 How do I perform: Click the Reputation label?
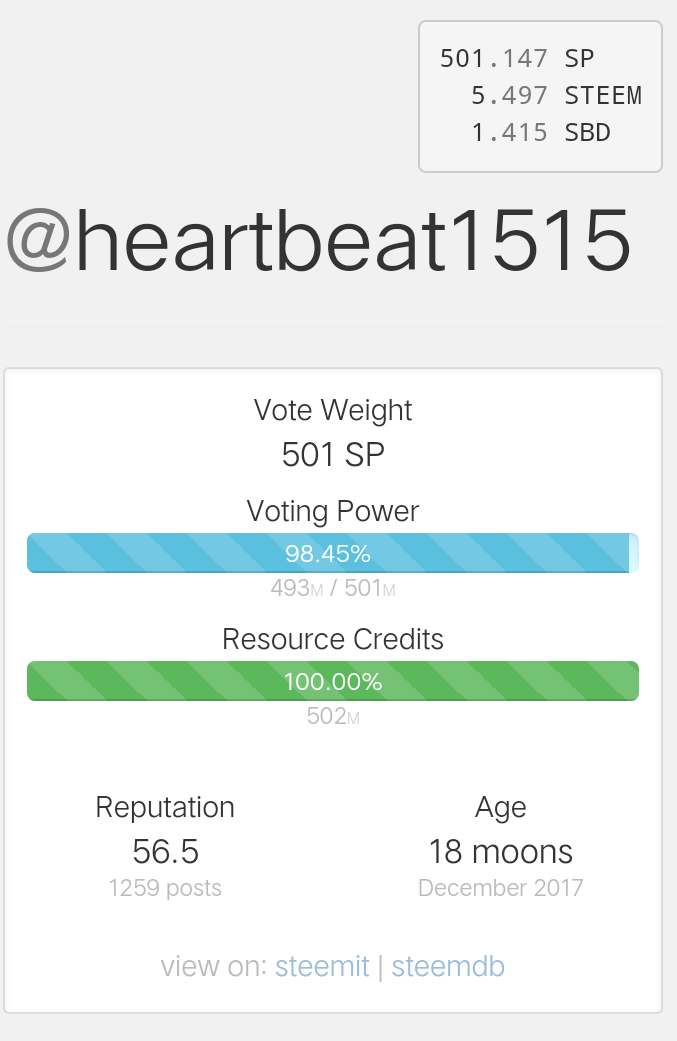pos(165,807)
